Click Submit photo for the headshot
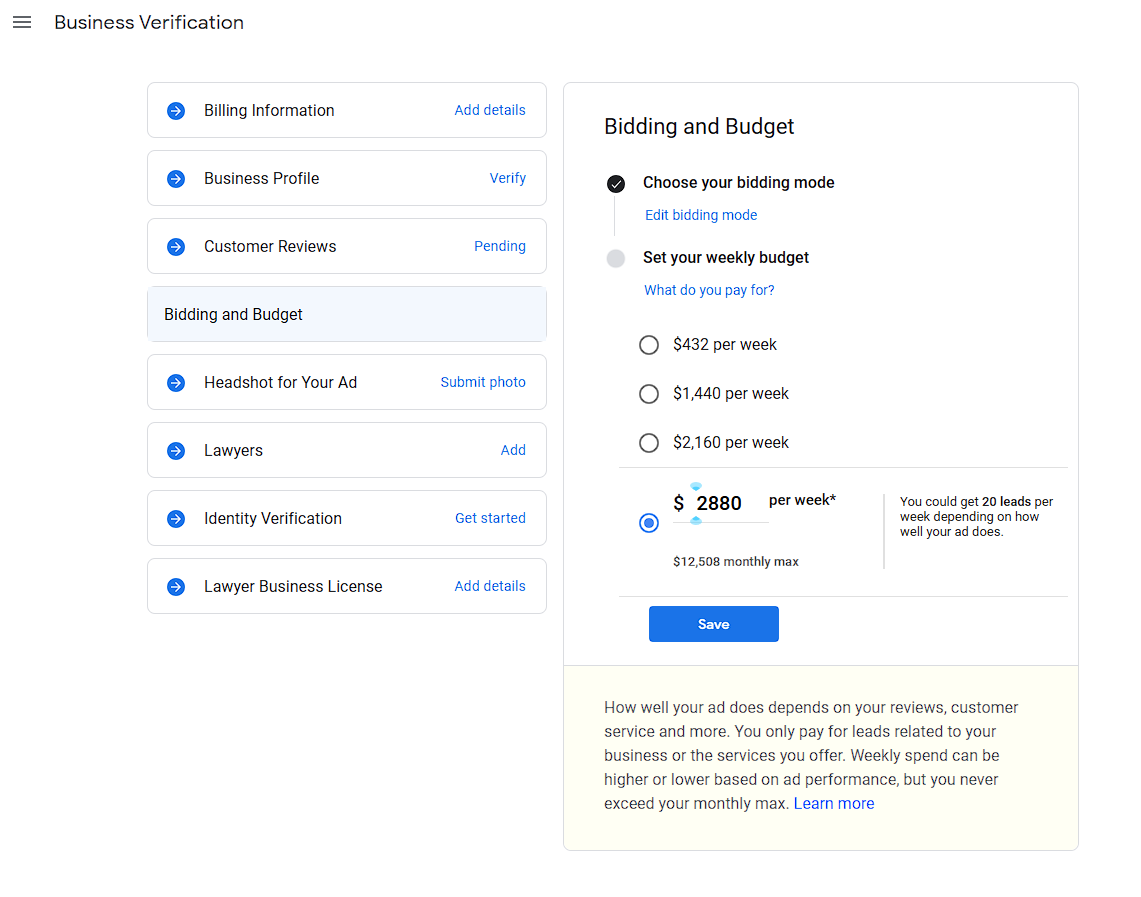The width and height of the screenshot is (1141, 897). (482, 382)
